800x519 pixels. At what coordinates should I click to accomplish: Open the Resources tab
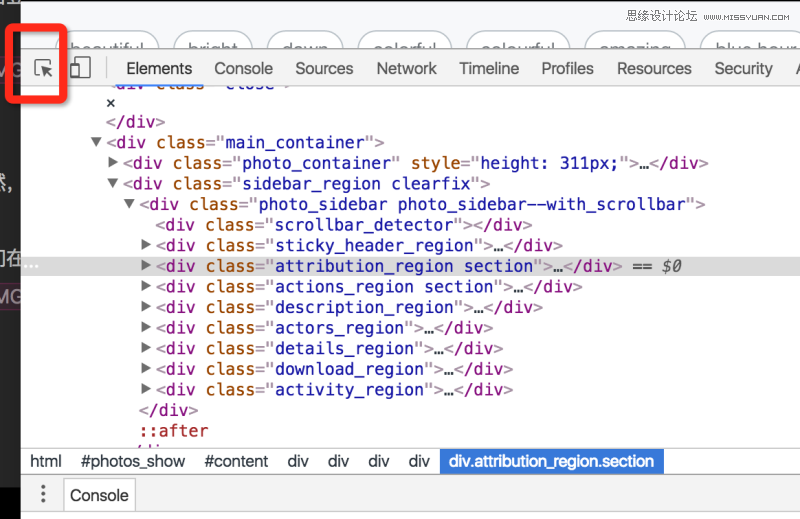coord(654,68)
